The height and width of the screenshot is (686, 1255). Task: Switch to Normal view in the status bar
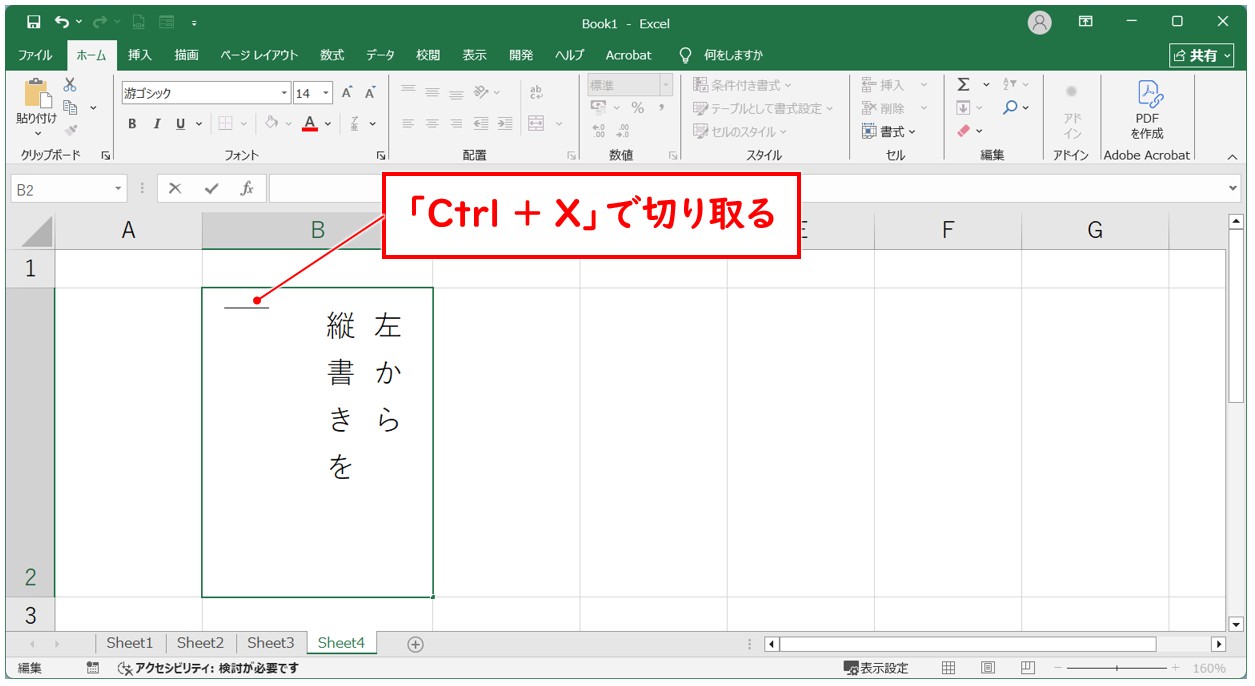tap(949, 668)
